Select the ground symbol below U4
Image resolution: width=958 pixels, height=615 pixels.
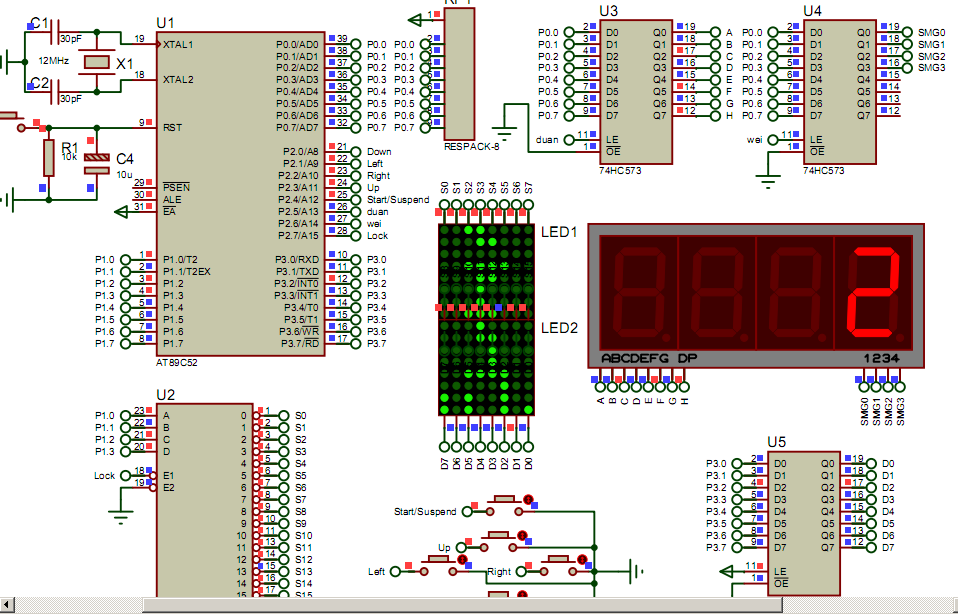[768, 180]
